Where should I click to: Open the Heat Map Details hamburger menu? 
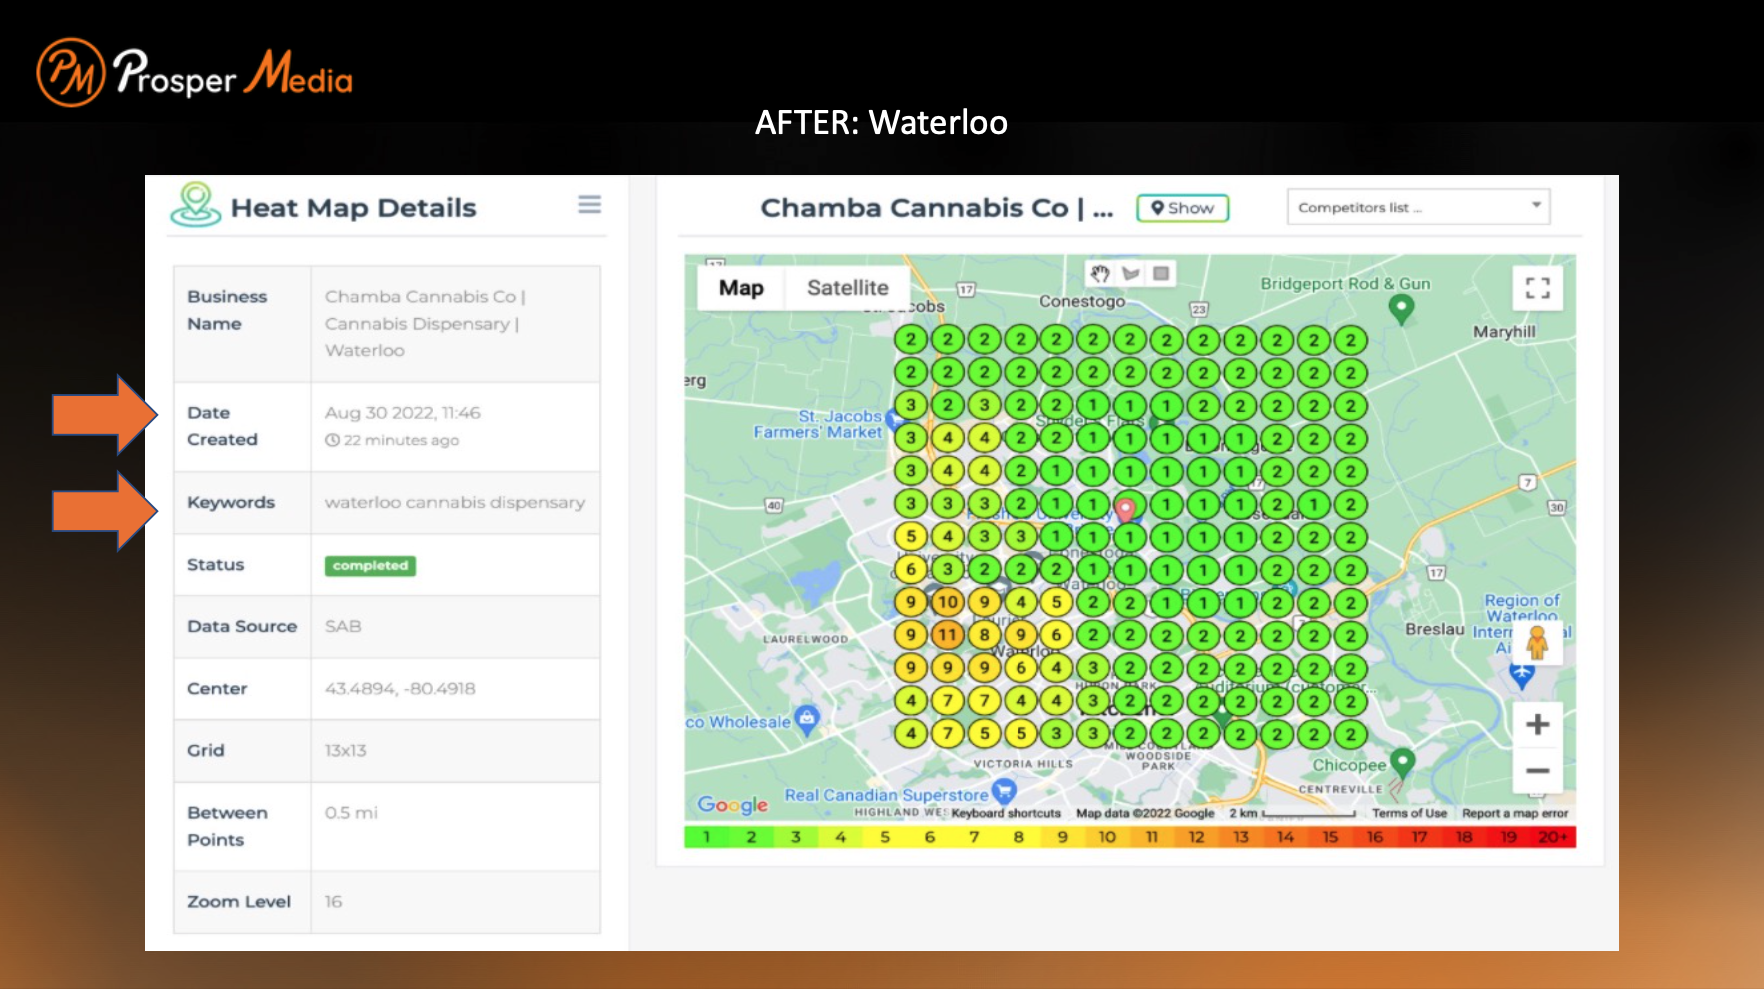[589, 205]
